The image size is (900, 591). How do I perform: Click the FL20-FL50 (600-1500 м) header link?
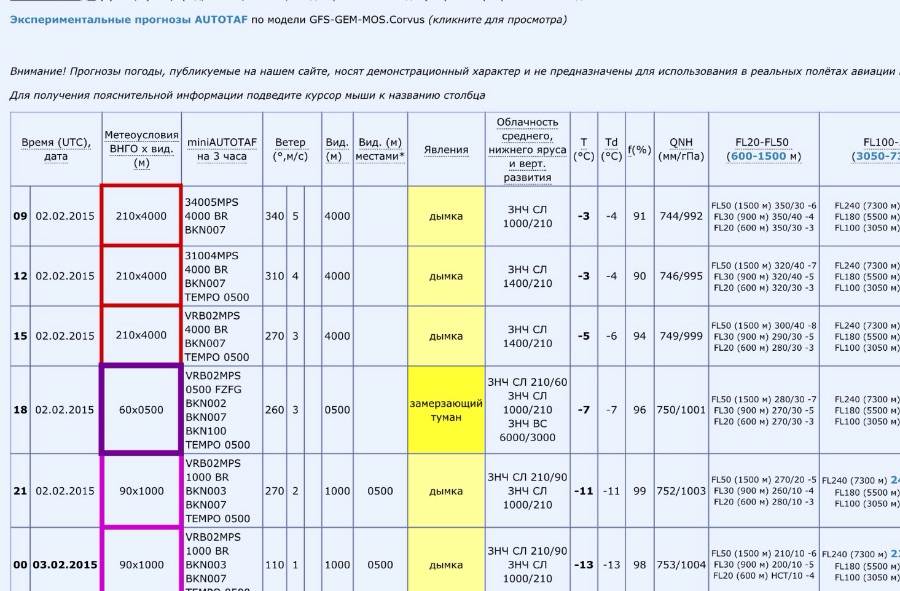763,149
